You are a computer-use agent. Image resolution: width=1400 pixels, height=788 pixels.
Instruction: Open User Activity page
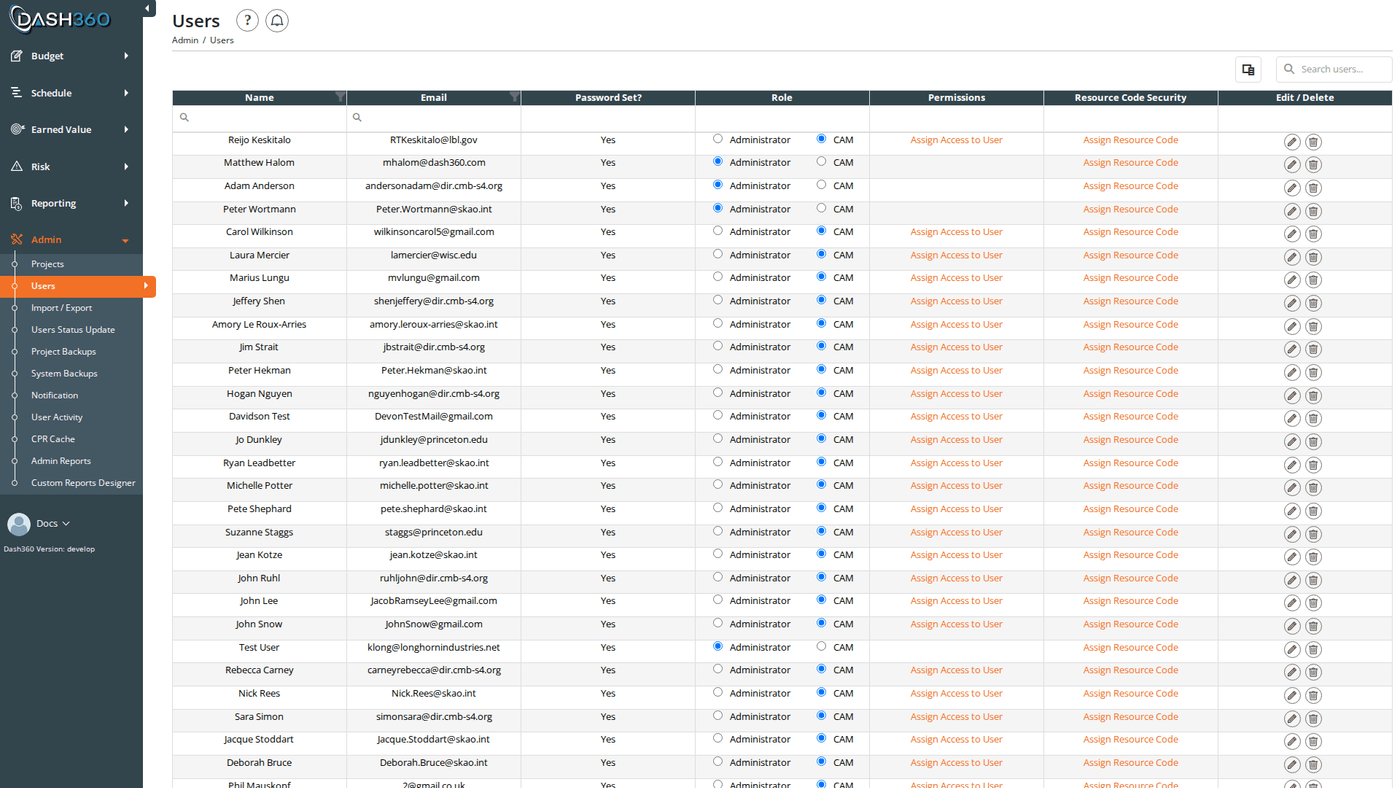(x=57, y=417)
